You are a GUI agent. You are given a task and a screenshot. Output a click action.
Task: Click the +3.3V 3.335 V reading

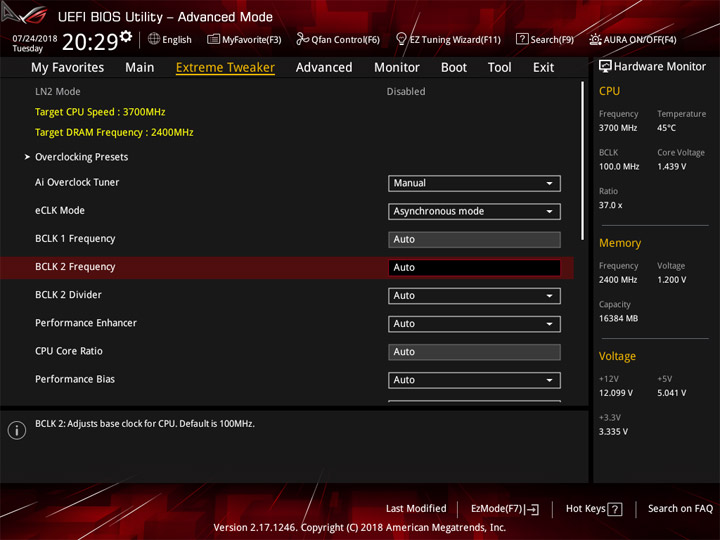613,432
